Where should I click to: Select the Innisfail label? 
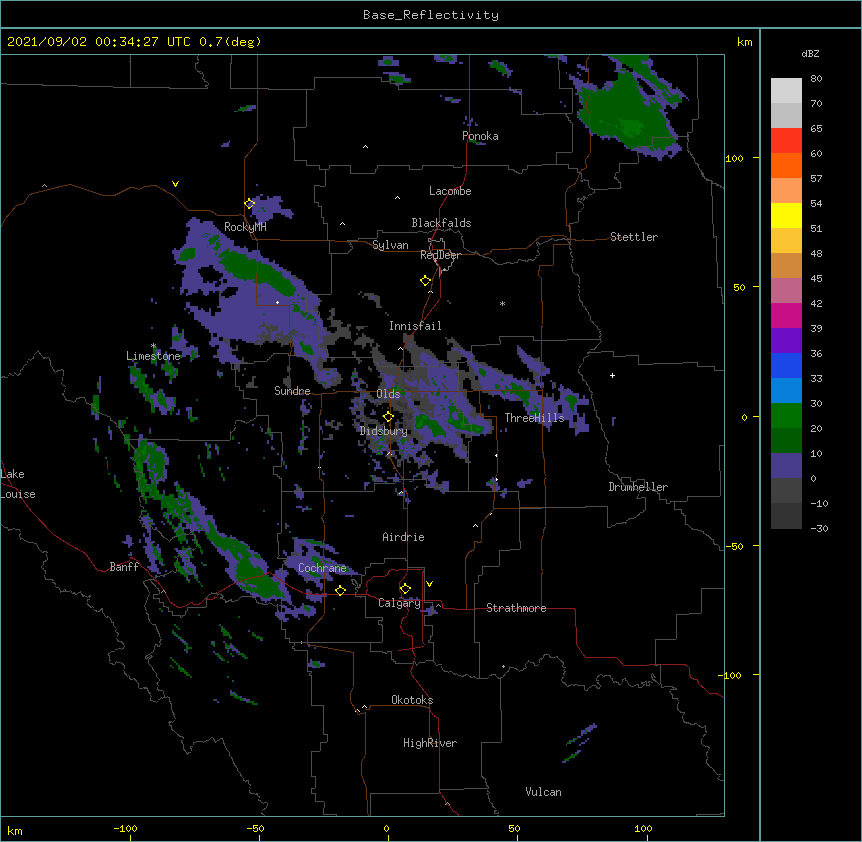pyautogui.click(x=415, y=326)
